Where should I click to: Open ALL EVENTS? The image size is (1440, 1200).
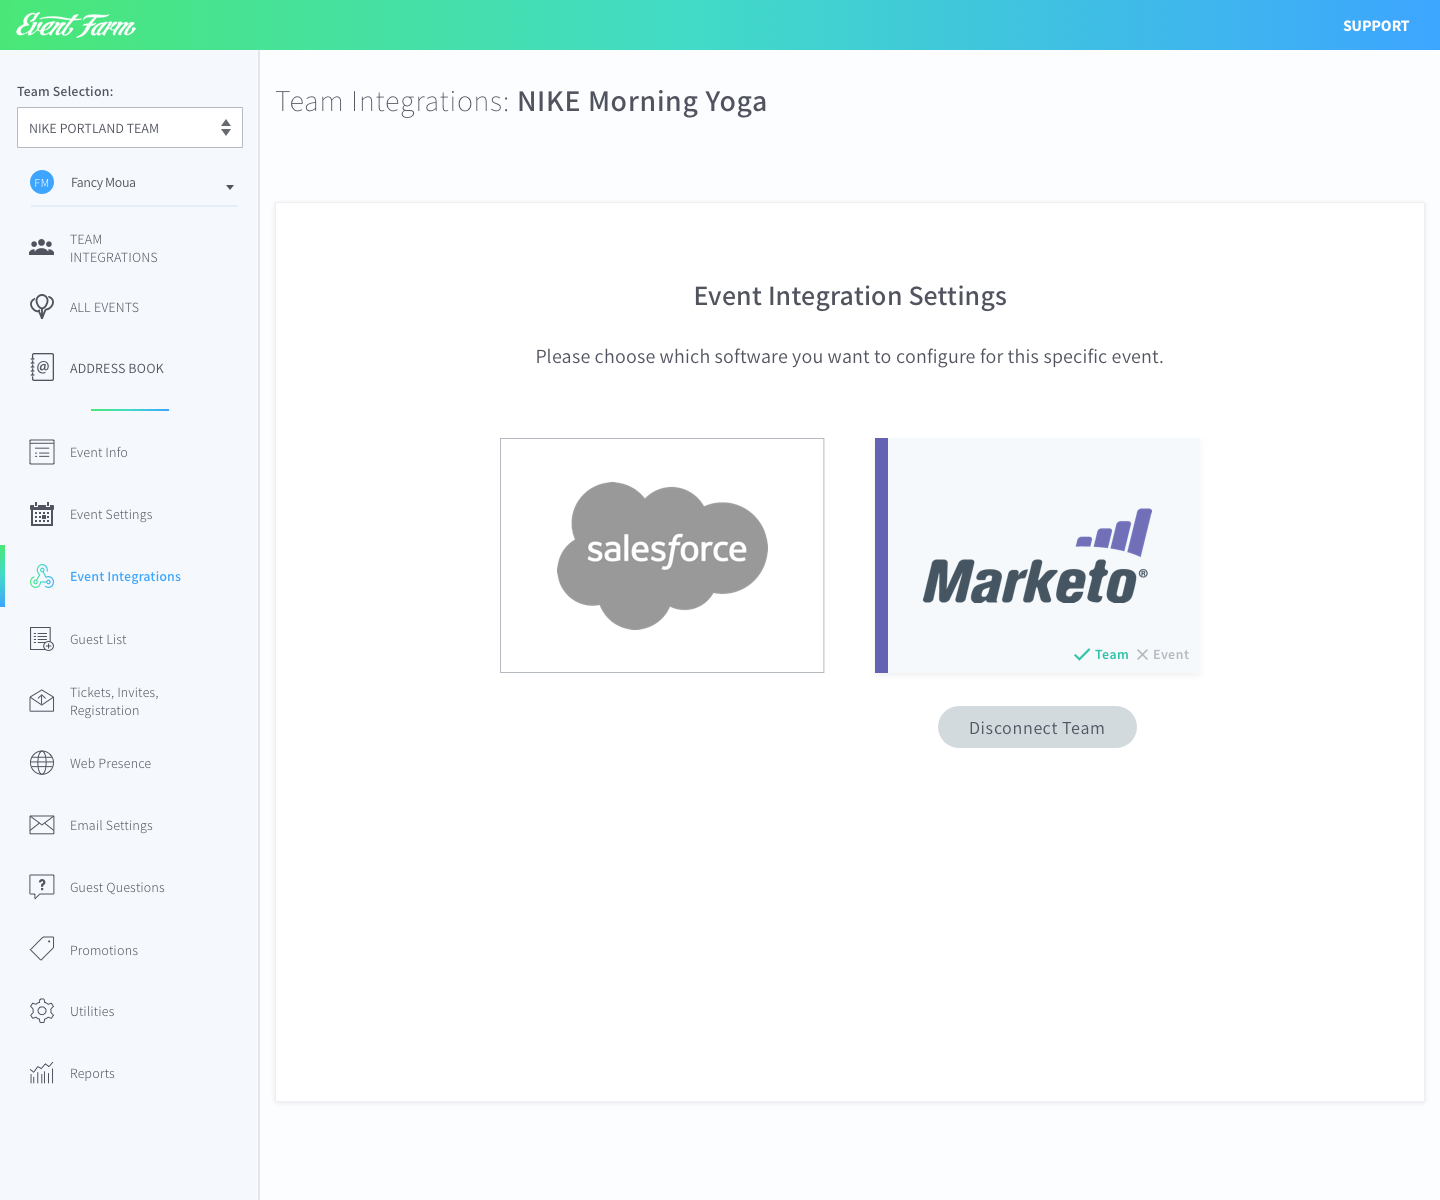coord(104,307)
